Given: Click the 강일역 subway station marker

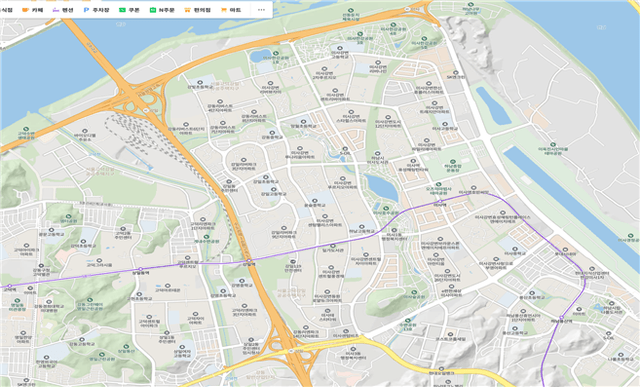Looking at the screenshot, I should (x=249, y=260).
